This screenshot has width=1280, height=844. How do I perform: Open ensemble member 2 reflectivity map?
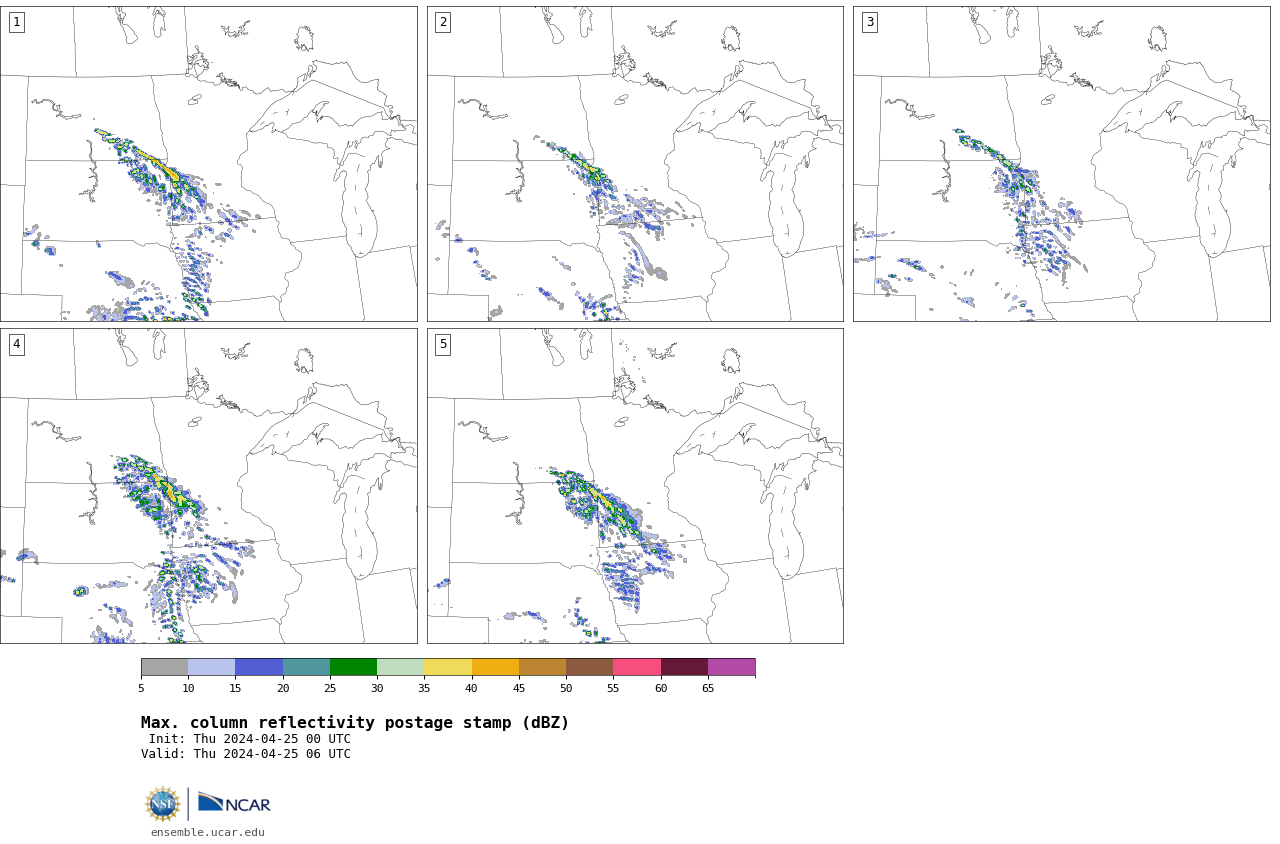point(635,163)
